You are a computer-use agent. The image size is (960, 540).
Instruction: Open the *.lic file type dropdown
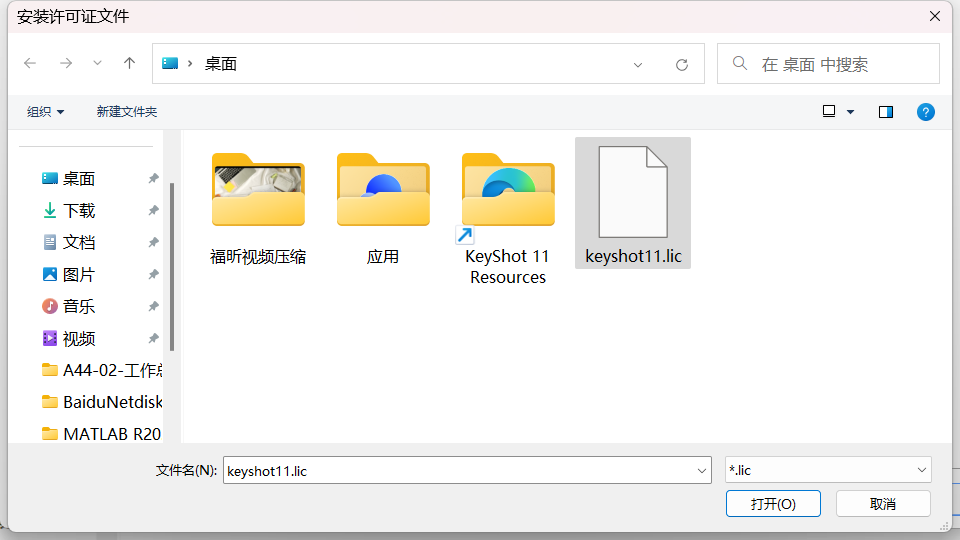point(827,470)
